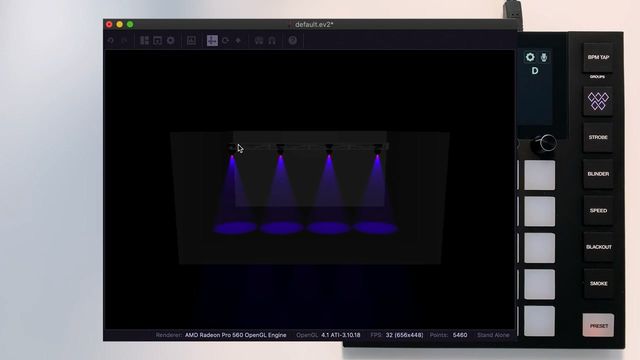Viewport: 640px width, 360px height.
Task: Click the undo arrow in the toolbar
Action: click(111, 40)
